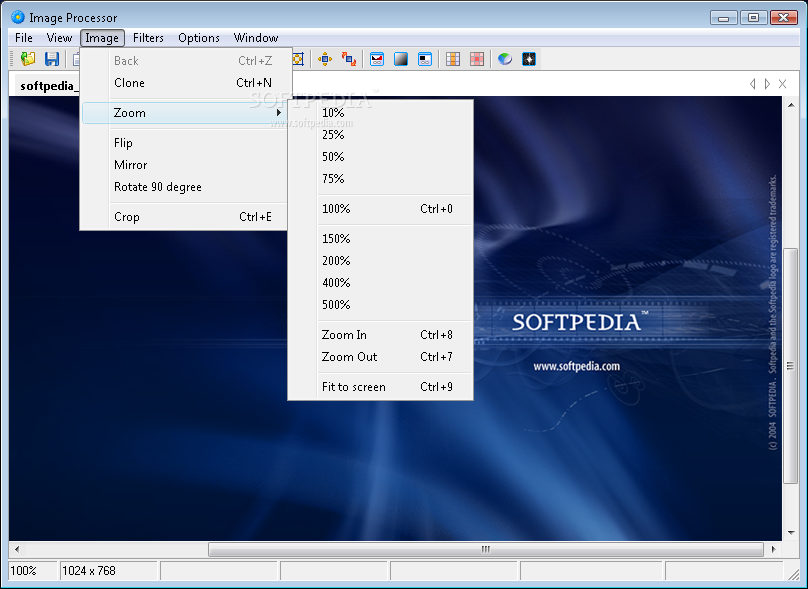This screenshot has width=808, height=589.
Task: Maximize the Image Processor window
Action: pos(753,18)
